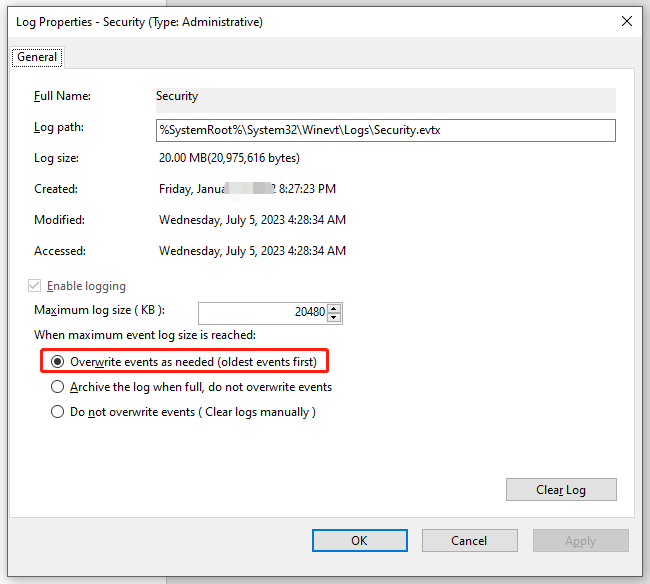Close the Log Properties dialog
The height and width of the screenshot is (584, 650).
click(x=626, y=21)
